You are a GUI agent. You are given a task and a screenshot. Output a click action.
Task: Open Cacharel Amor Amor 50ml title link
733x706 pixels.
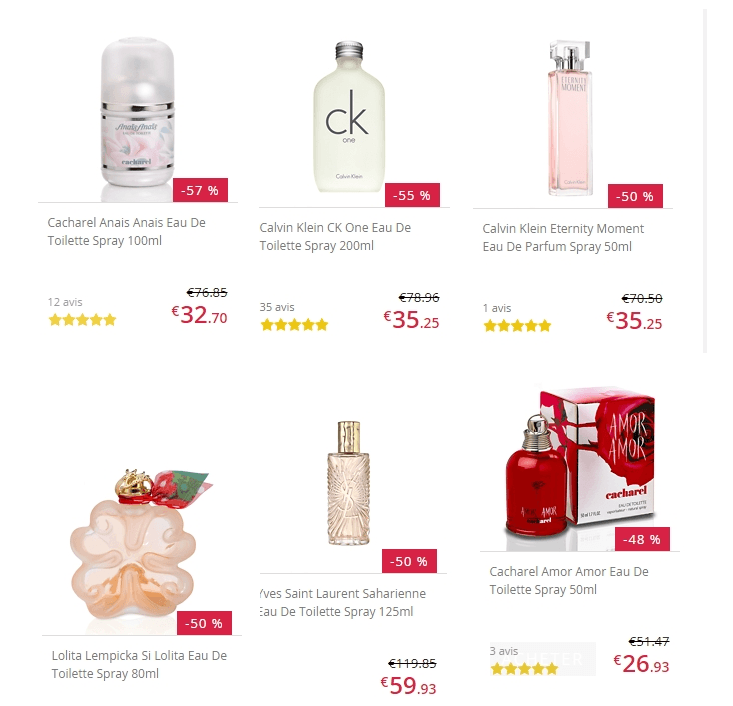click(x=569, y=580)
